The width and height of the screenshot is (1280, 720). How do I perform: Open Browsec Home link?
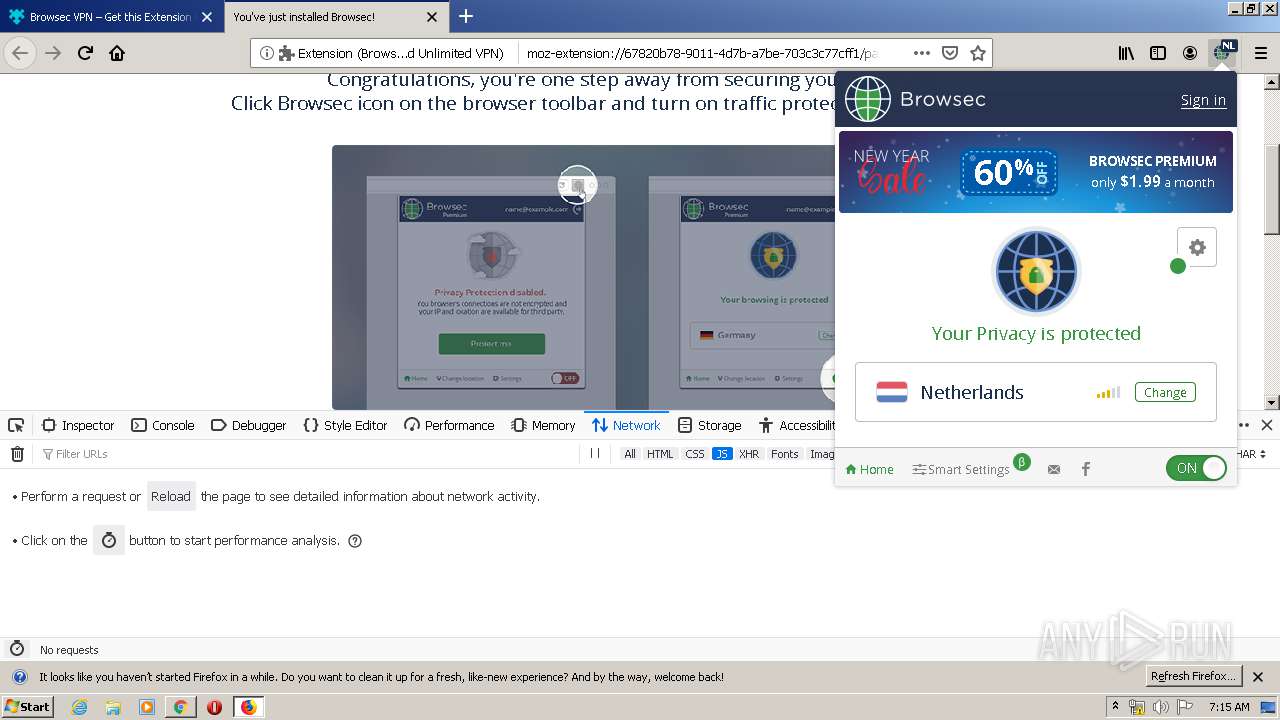[869, 469]
